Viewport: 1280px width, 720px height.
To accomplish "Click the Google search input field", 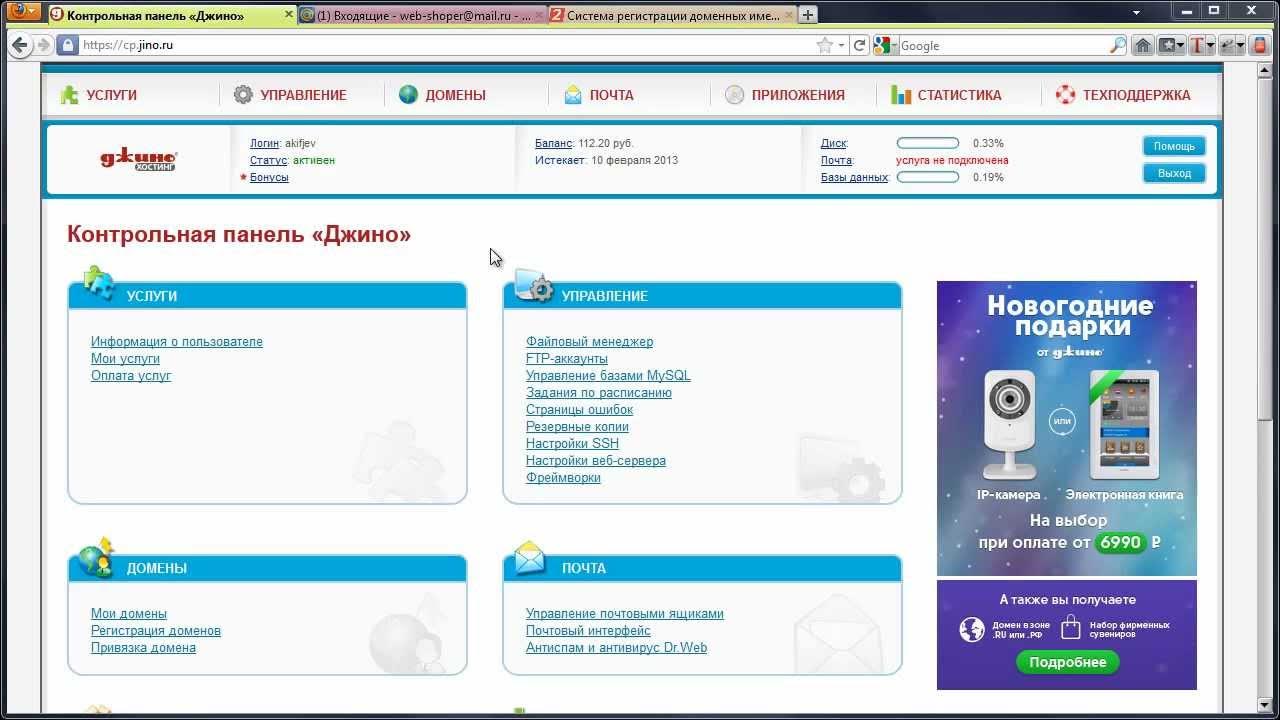I will [1003, 45].
